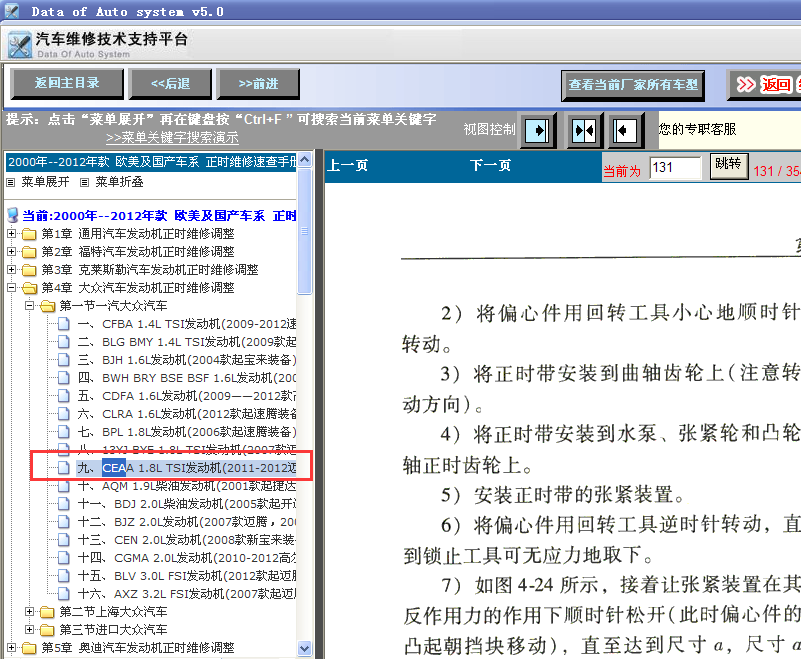The image size is (801, 659).
Task: Collapse 第4章 大众汽车 tree node
Action: pyautogui.click(x=11, y=288)
